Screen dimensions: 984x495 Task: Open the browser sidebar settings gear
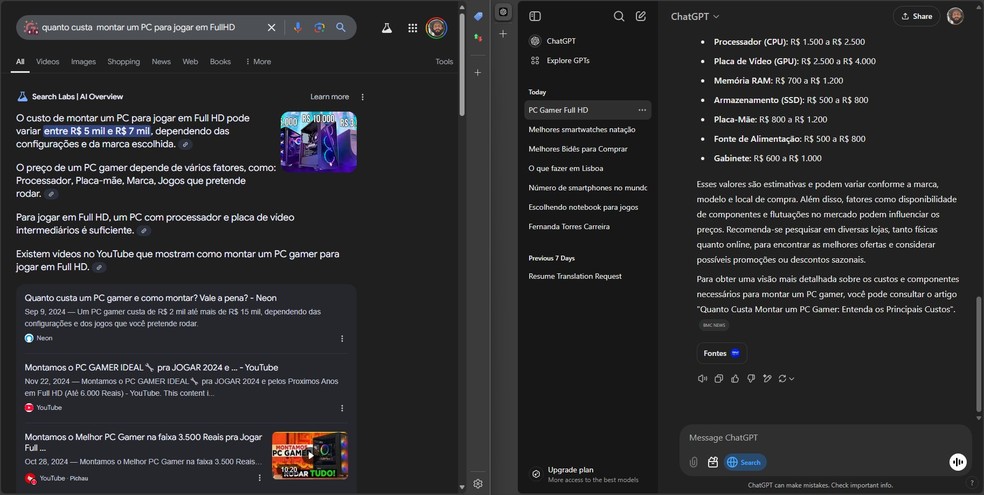(478, 484)
